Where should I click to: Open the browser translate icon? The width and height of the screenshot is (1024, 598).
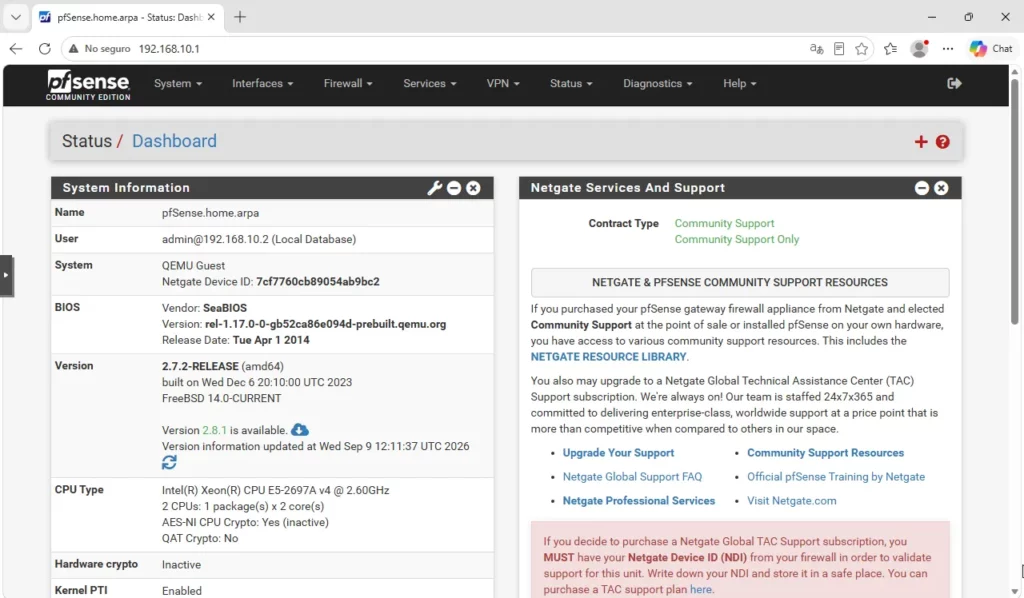816,49
